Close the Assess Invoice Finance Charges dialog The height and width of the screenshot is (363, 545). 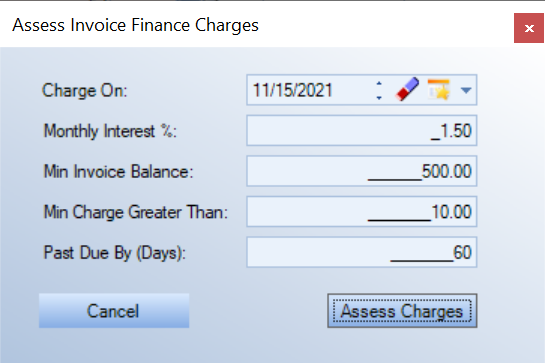click(x=529, y=28)
